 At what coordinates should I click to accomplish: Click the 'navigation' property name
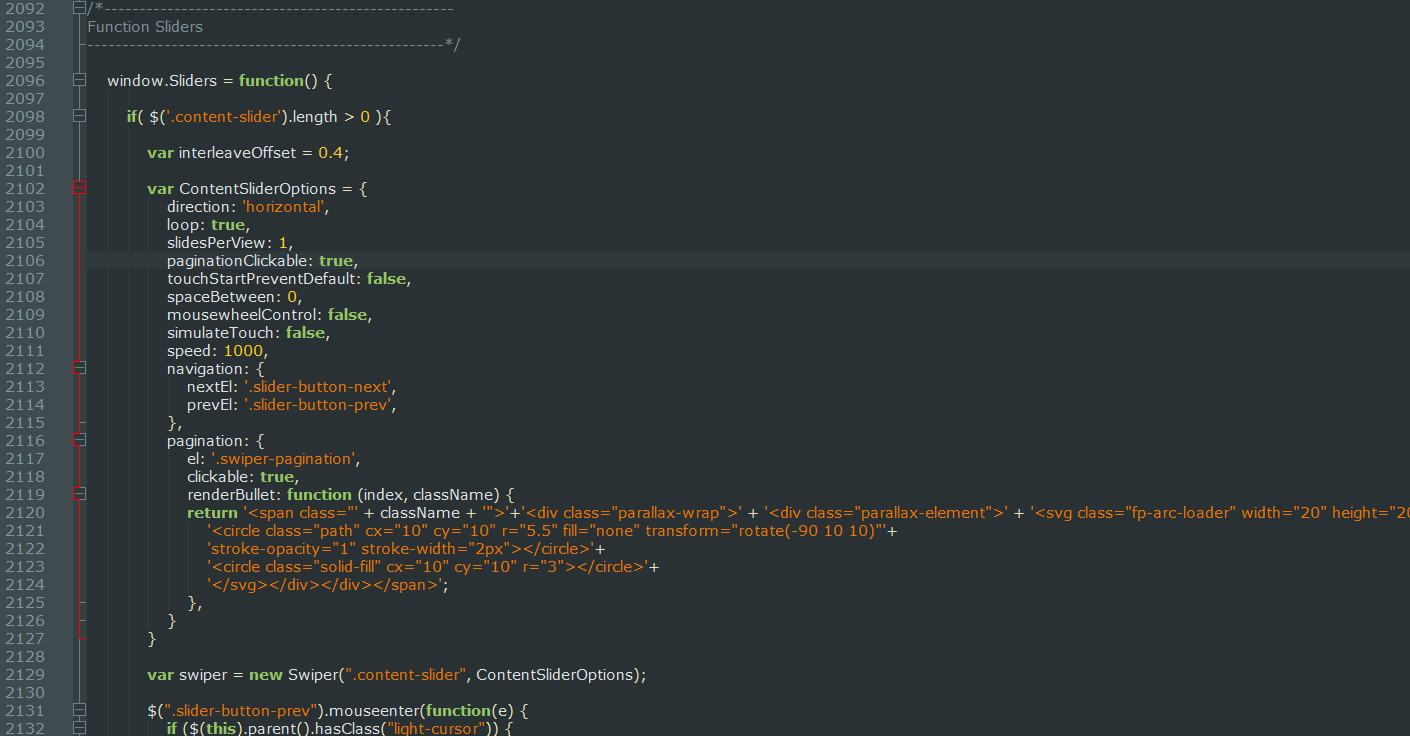tap(205, 369)
